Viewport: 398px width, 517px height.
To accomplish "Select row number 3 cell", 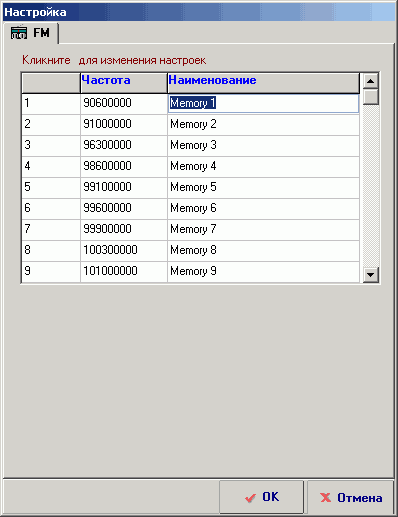I will (x=51, y=146).
